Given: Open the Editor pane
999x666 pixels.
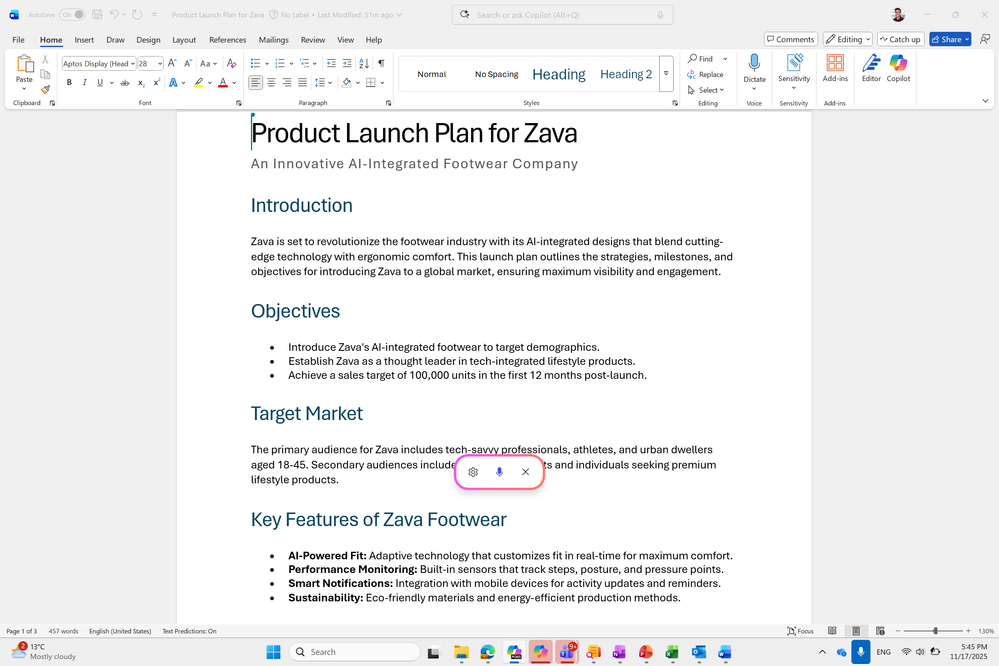Looking at the screenshot, I should click(x=871, y=68).
